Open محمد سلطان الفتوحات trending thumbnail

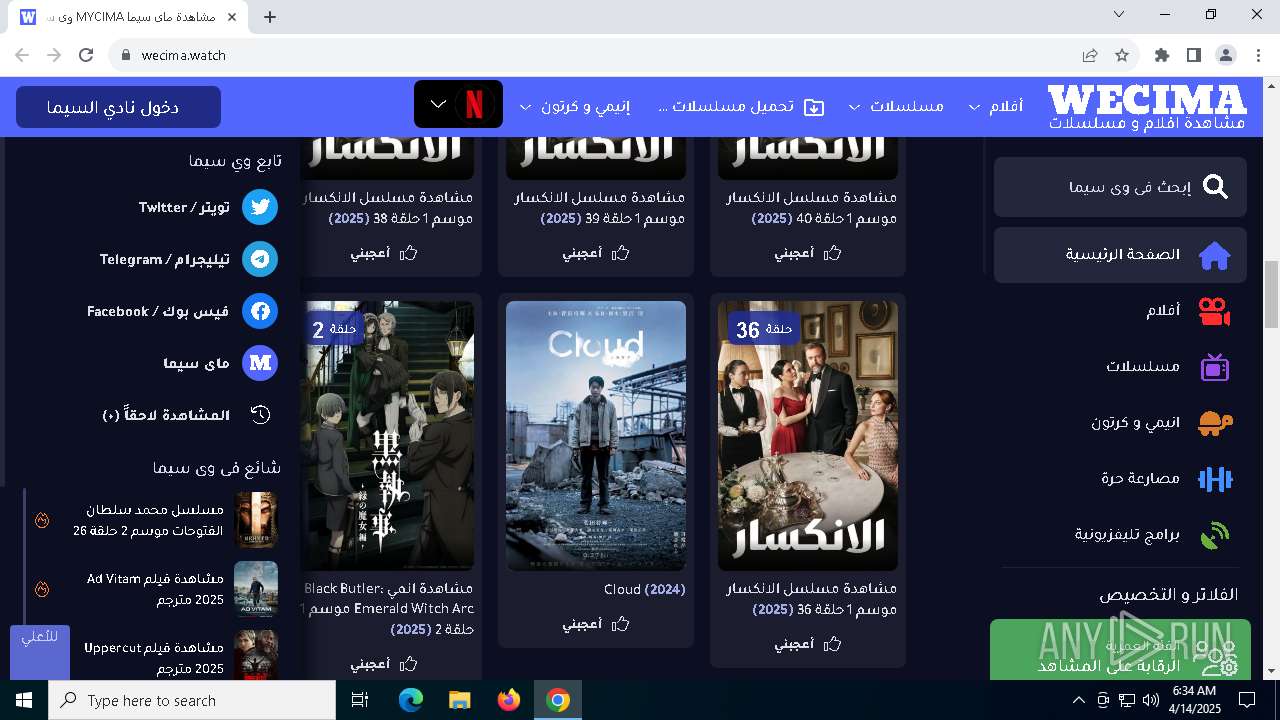256,520
